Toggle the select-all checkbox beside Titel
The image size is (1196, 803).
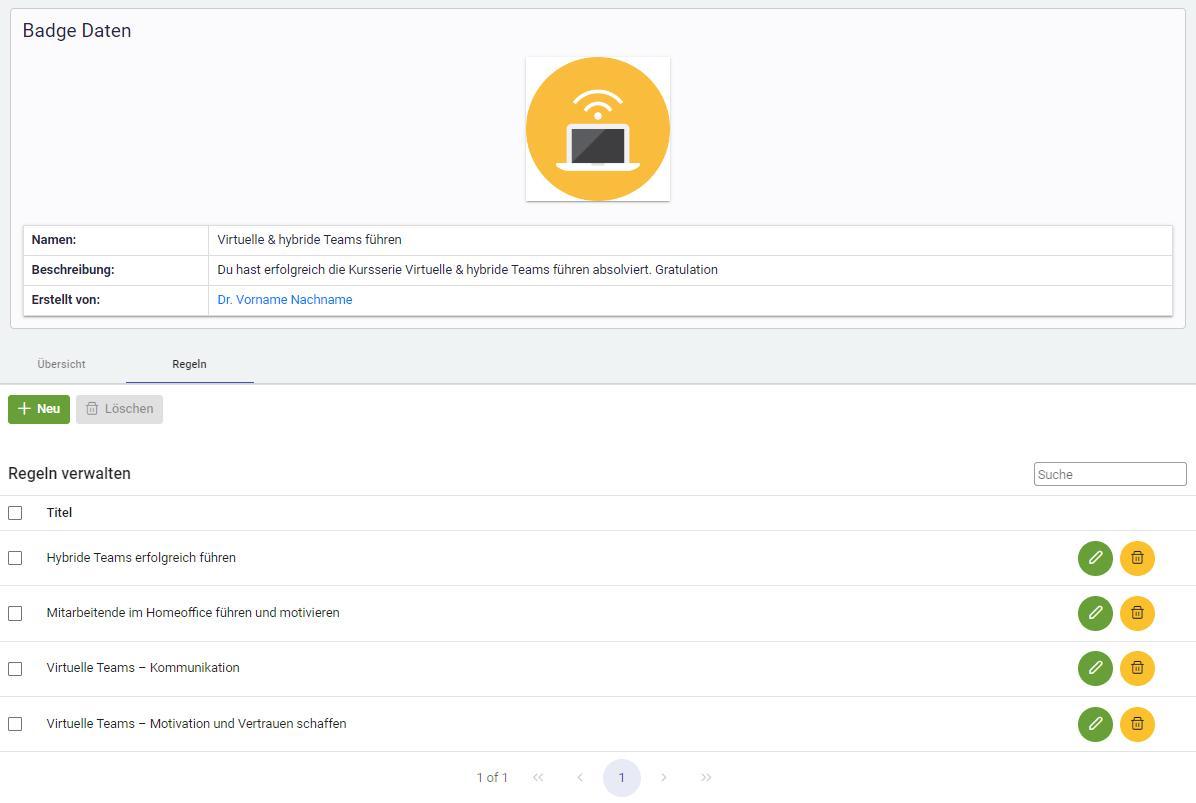coord(15,513)
